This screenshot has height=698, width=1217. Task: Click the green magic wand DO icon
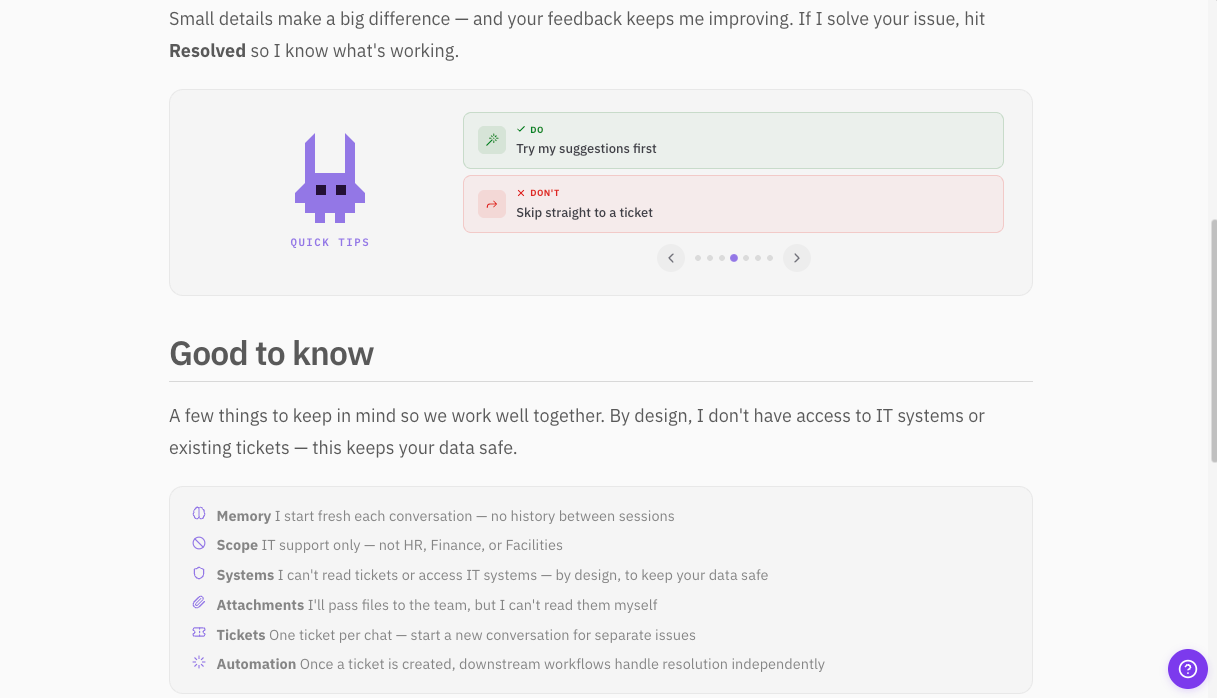(491, 140)
